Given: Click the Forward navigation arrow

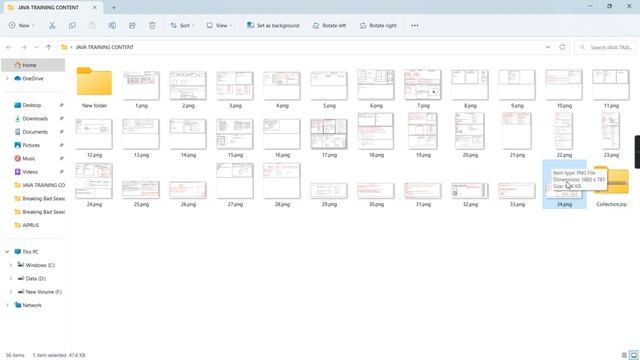Looking at the screenshot, I should pos(24,47).
